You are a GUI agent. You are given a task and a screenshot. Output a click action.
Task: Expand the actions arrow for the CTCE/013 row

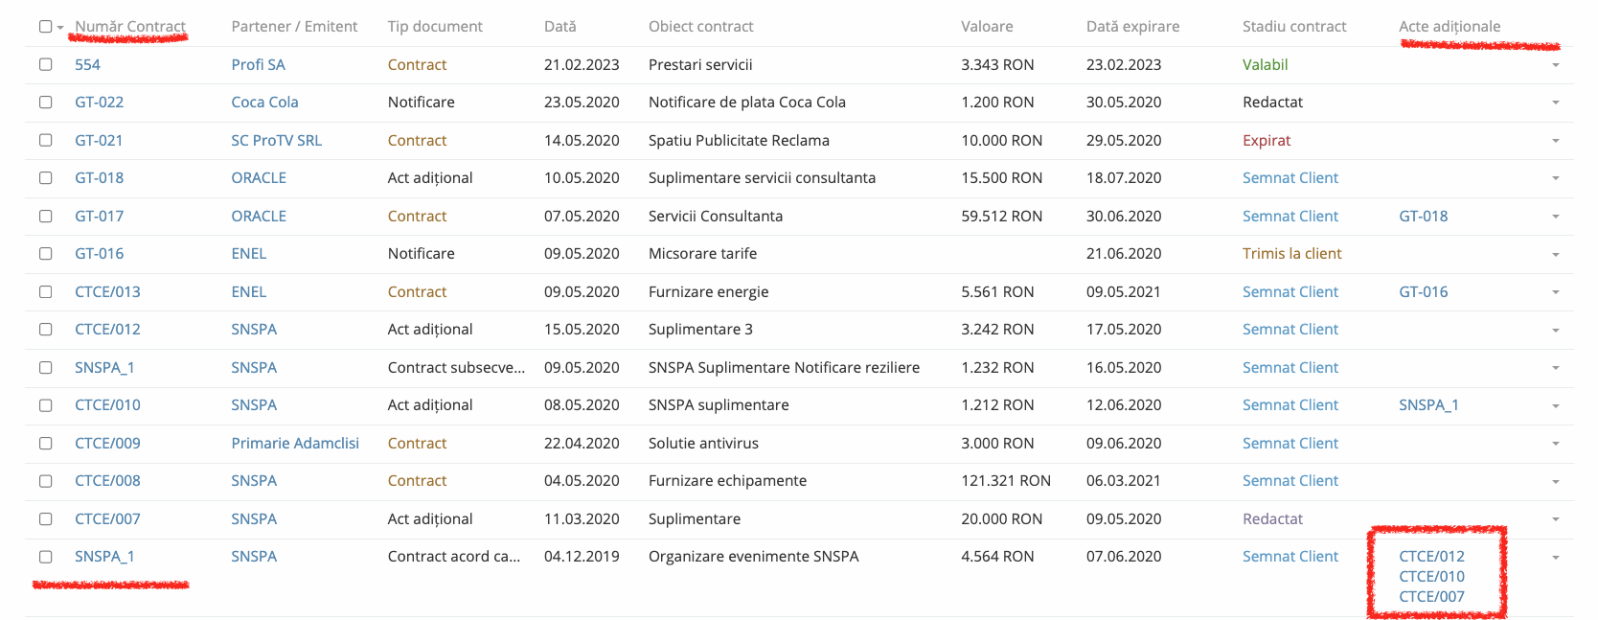[1555, 293]
